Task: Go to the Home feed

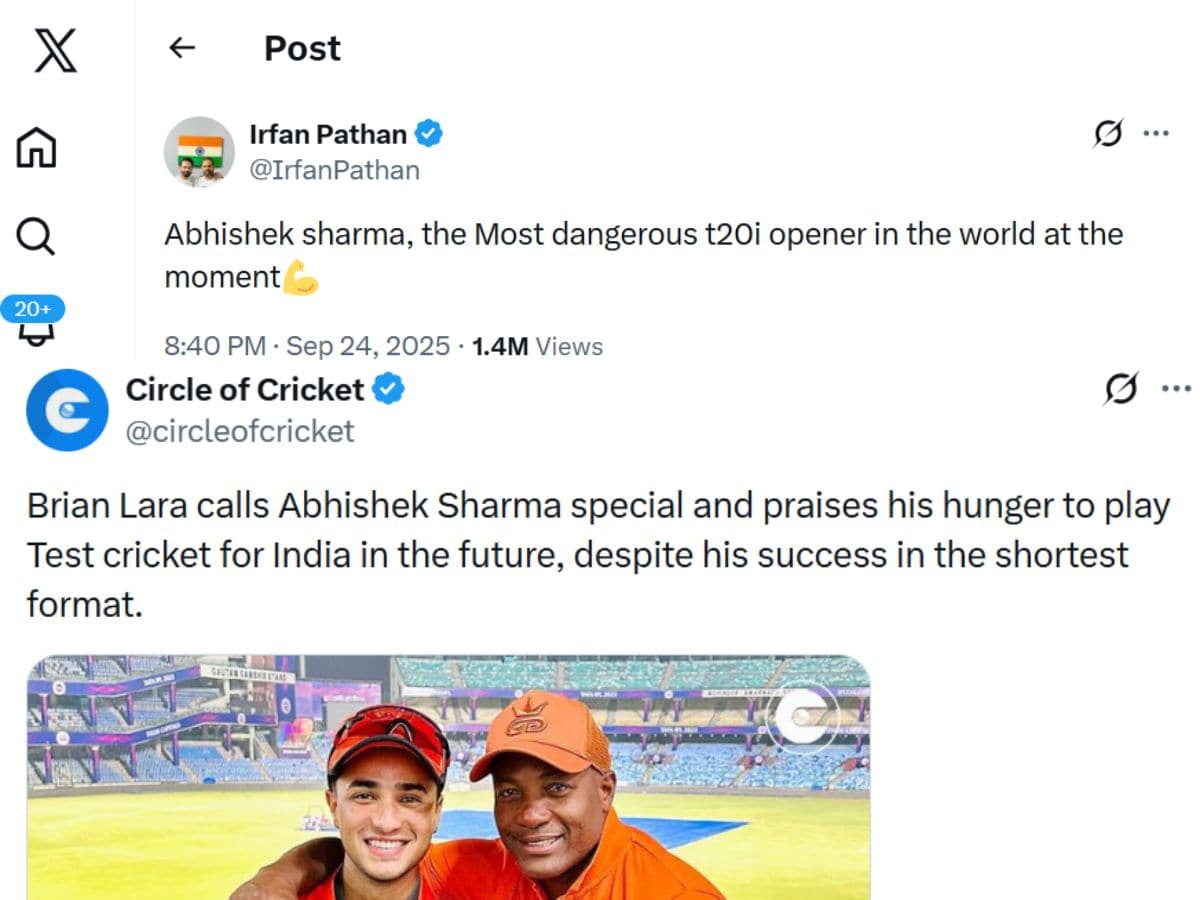Action: [x=37, y=148]
